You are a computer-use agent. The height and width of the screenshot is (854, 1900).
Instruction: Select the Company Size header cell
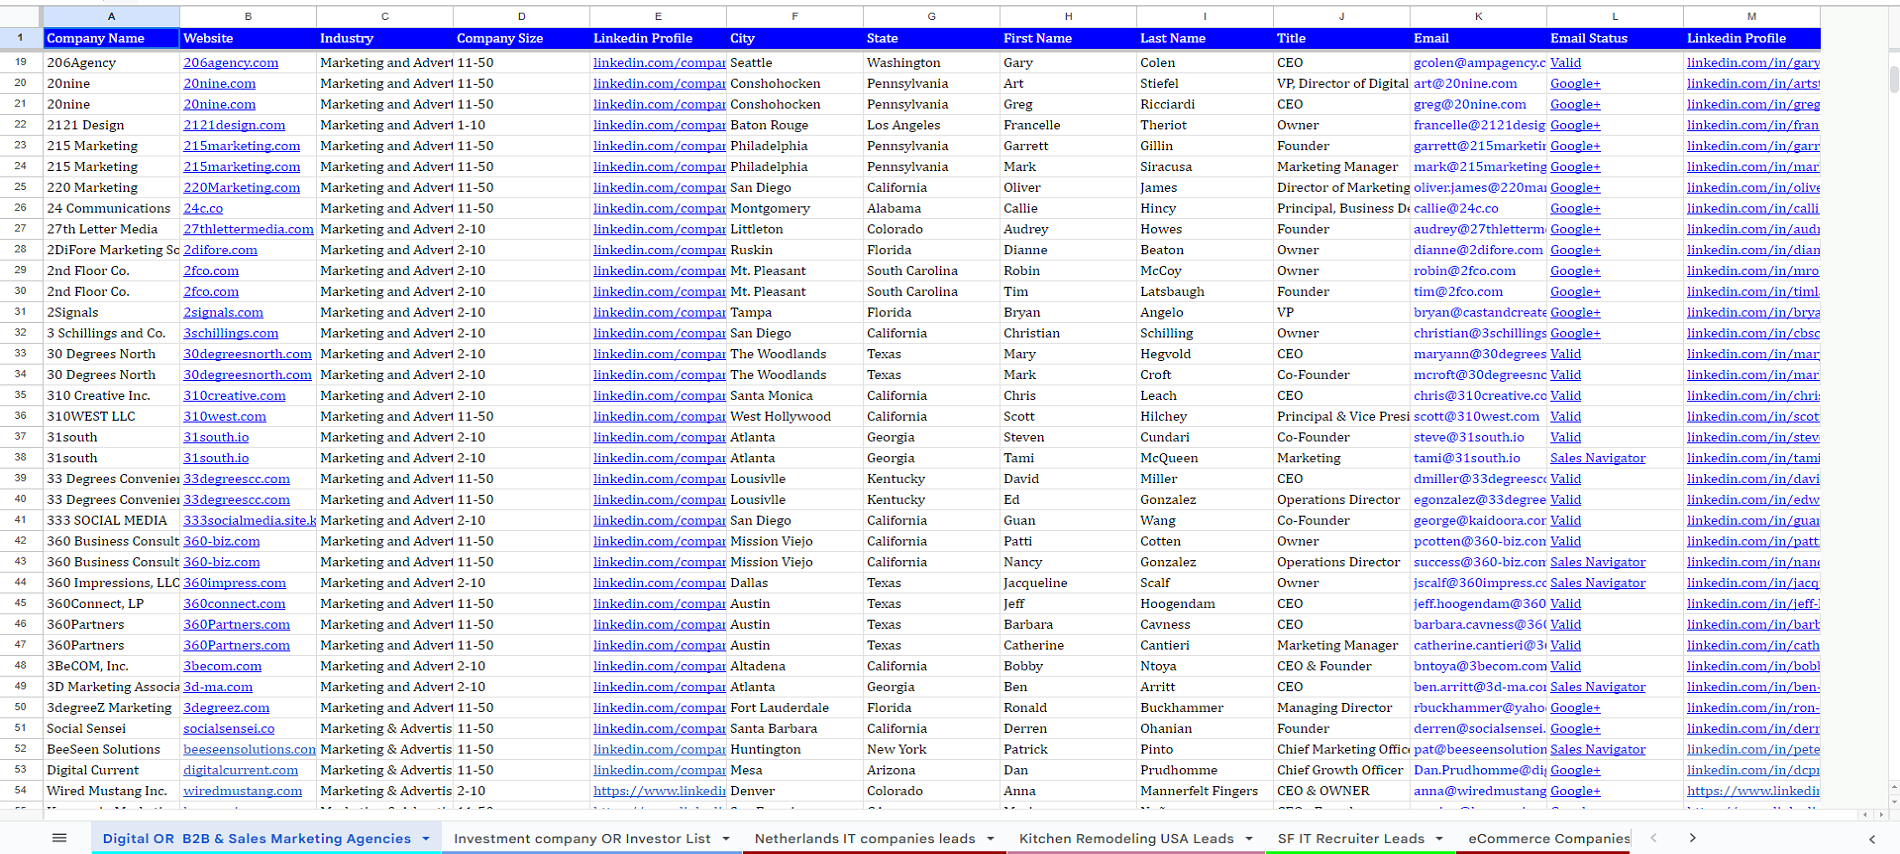521,38
